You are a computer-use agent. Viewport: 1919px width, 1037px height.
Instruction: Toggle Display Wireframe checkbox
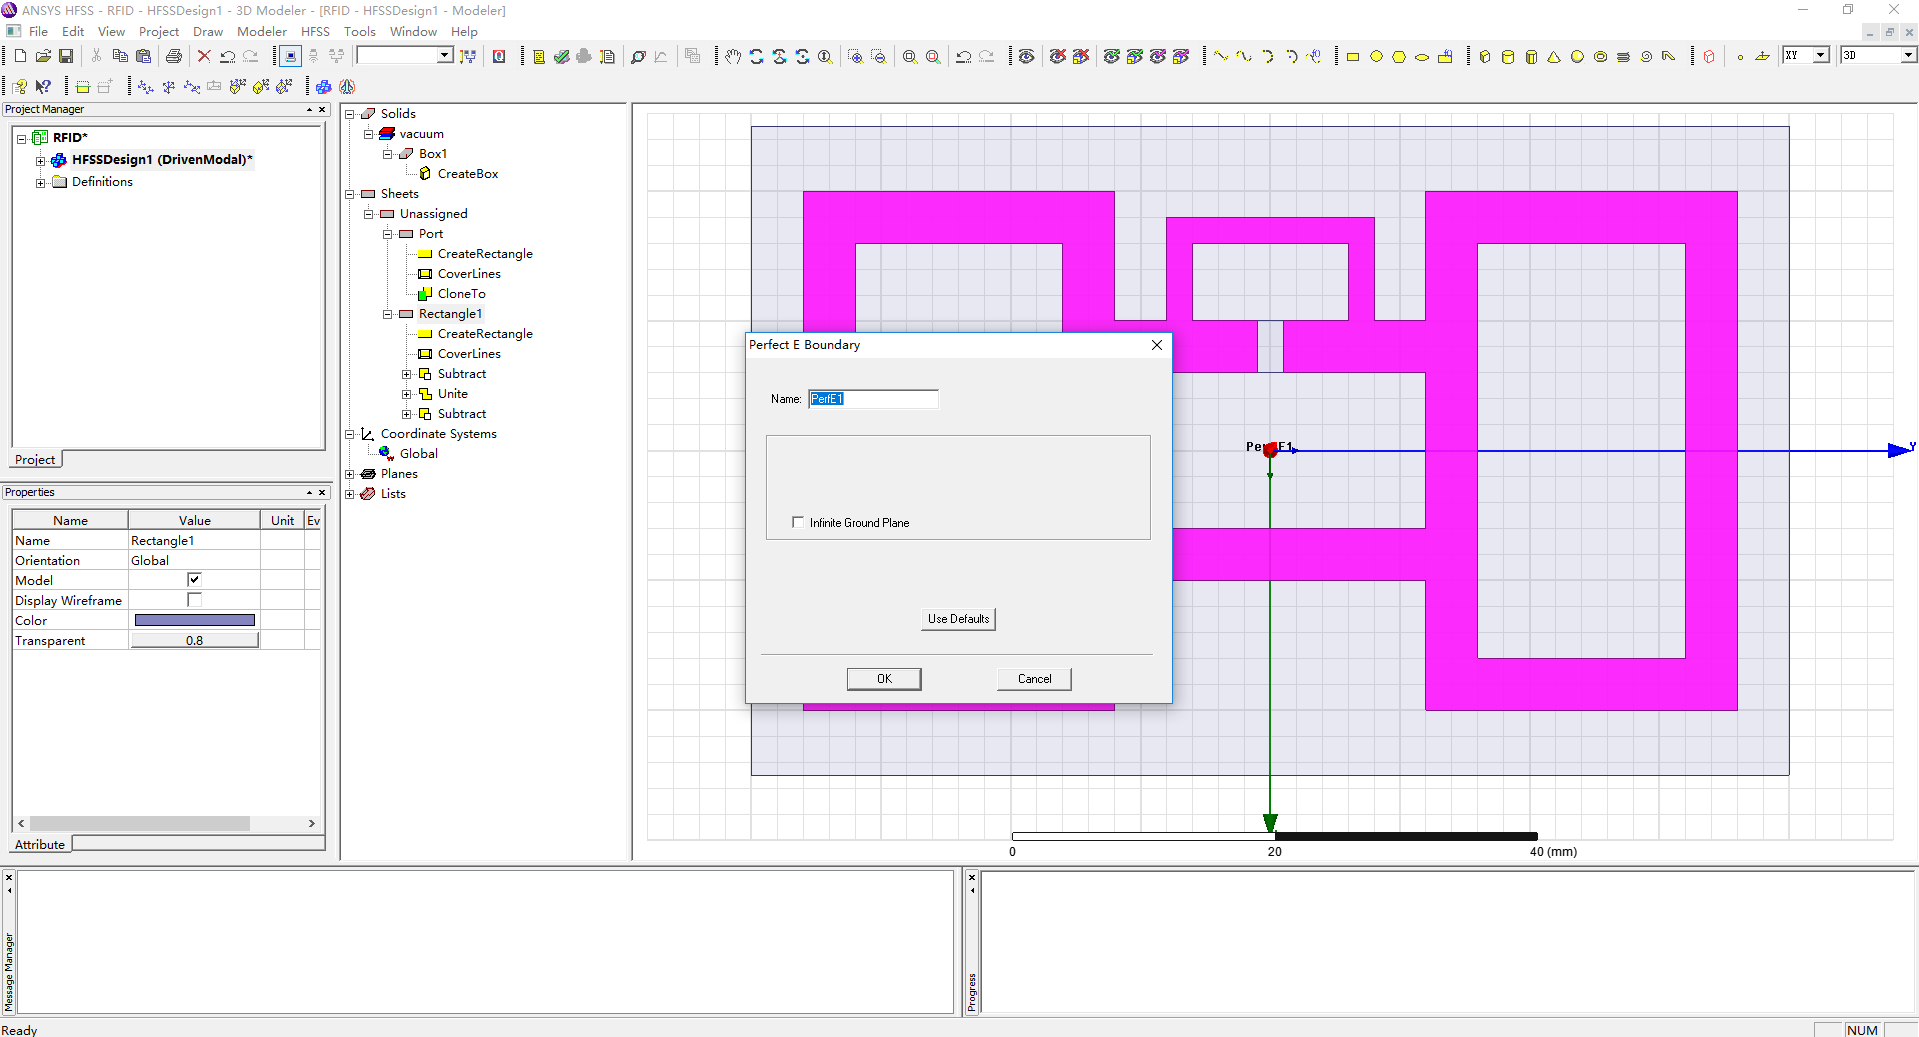point(194,600)
